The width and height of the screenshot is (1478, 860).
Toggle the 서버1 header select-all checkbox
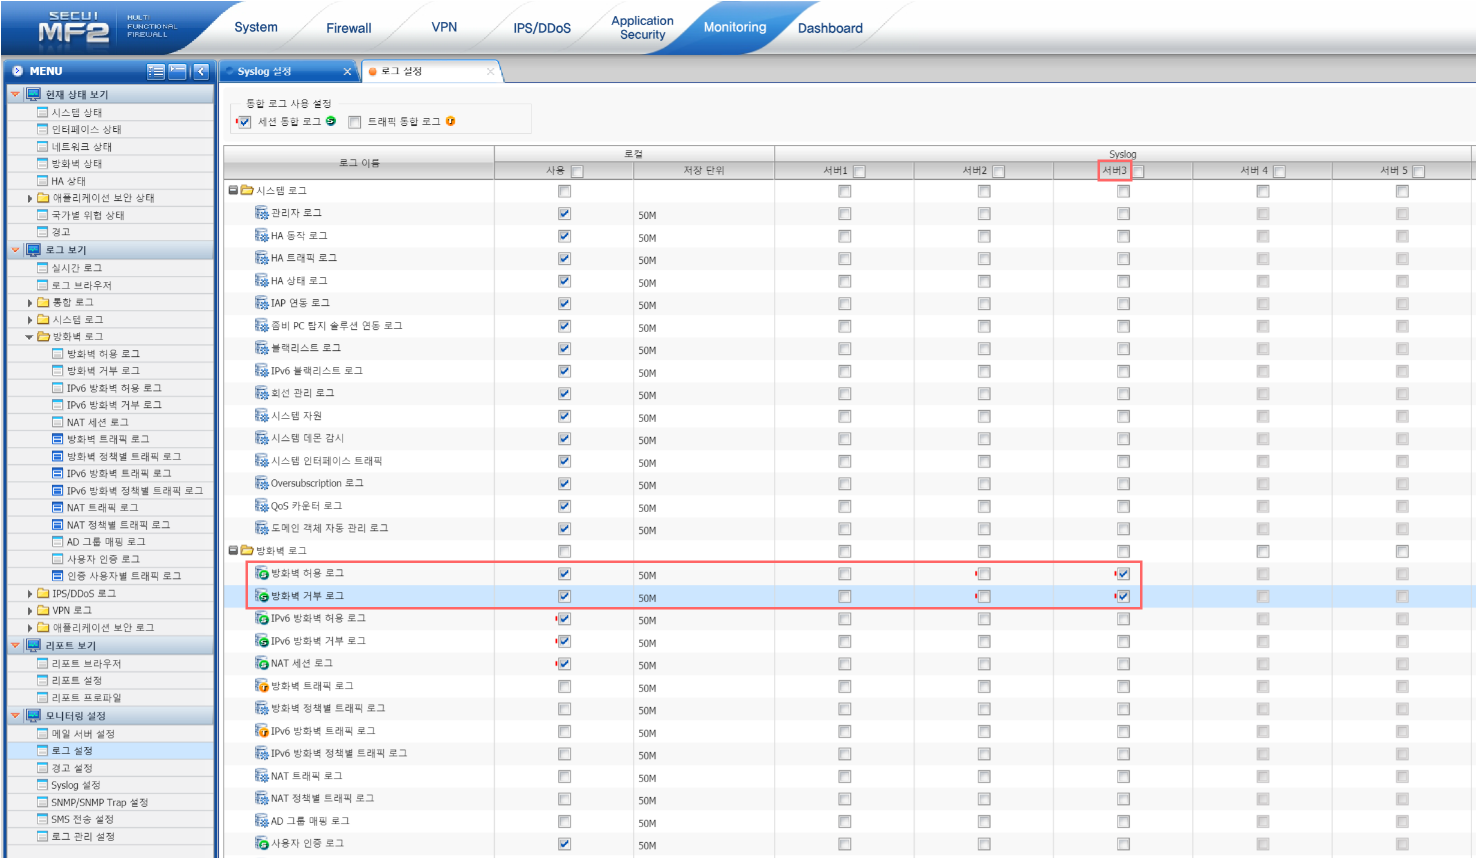click(860, 171)
